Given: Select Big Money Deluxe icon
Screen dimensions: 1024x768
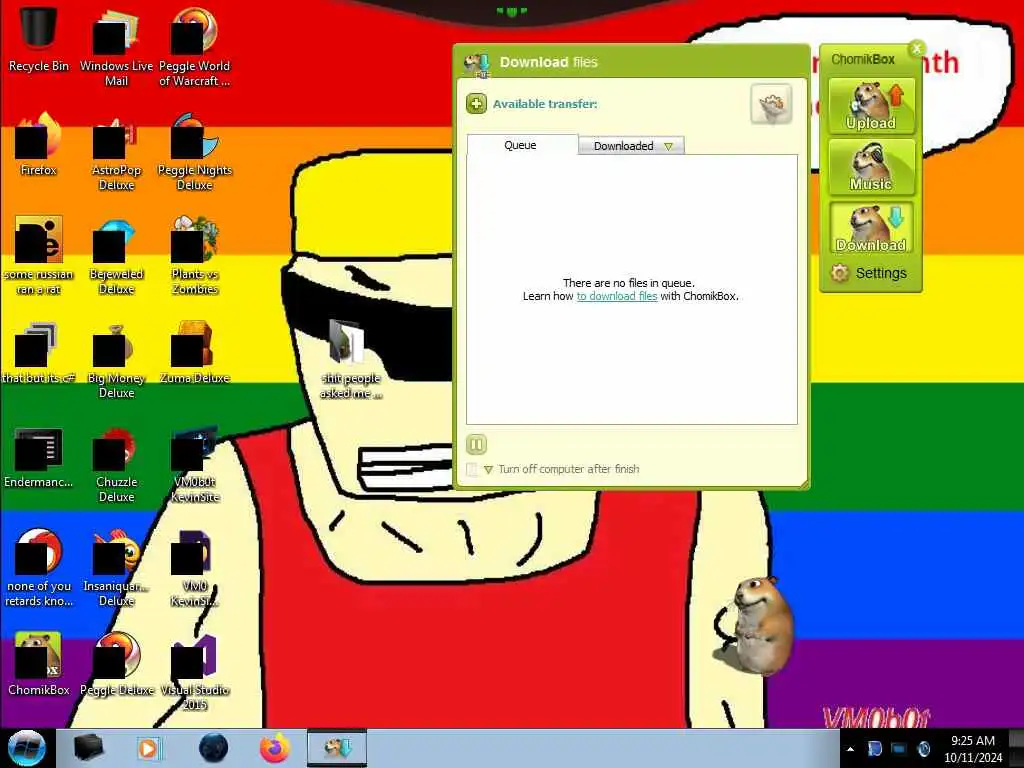Looking at the screenshot, I should point(116,359).
